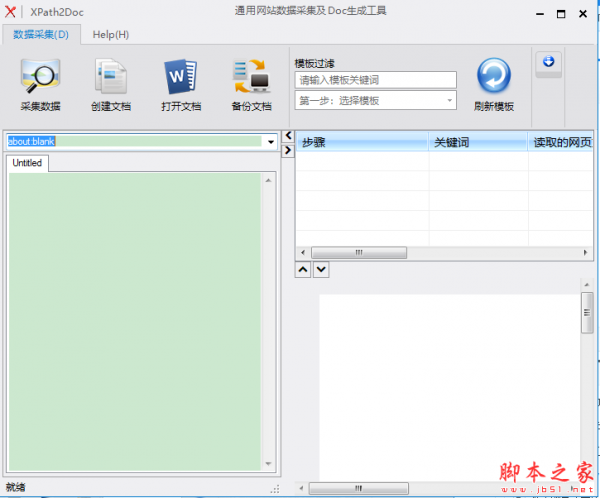Click the 备份文档 backup icon

click(251, 77)
